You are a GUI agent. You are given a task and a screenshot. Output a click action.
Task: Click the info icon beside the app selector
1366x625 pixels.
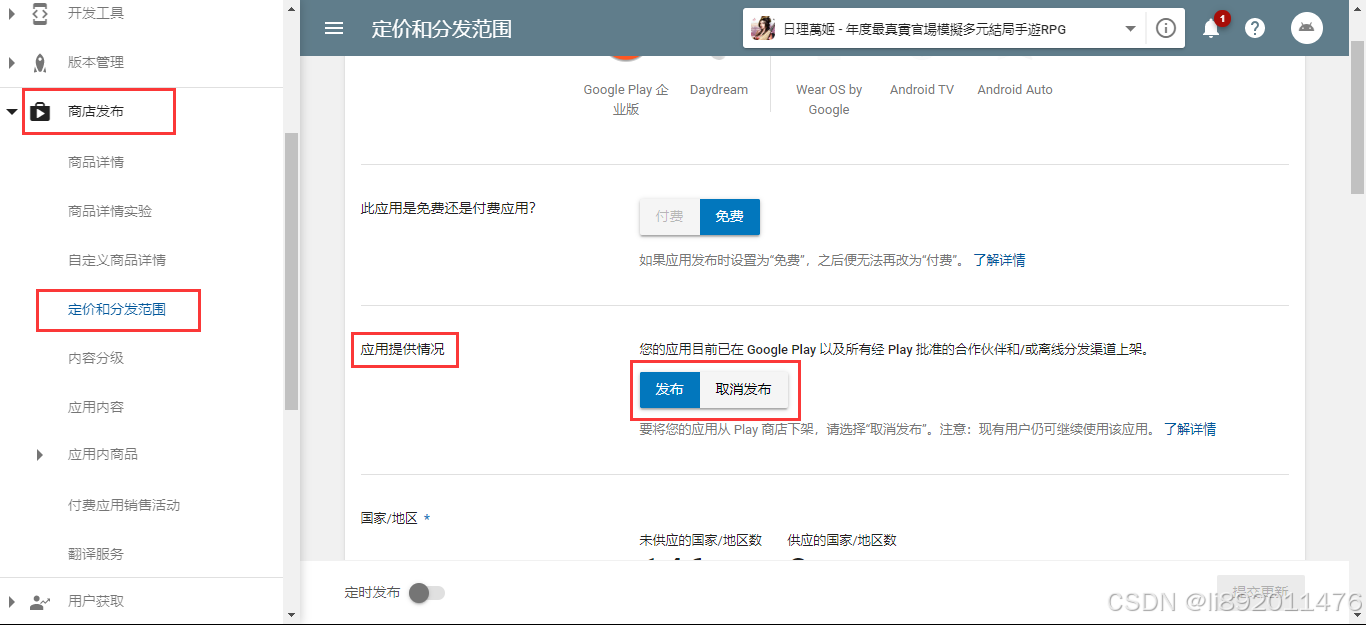(1165, 28)
